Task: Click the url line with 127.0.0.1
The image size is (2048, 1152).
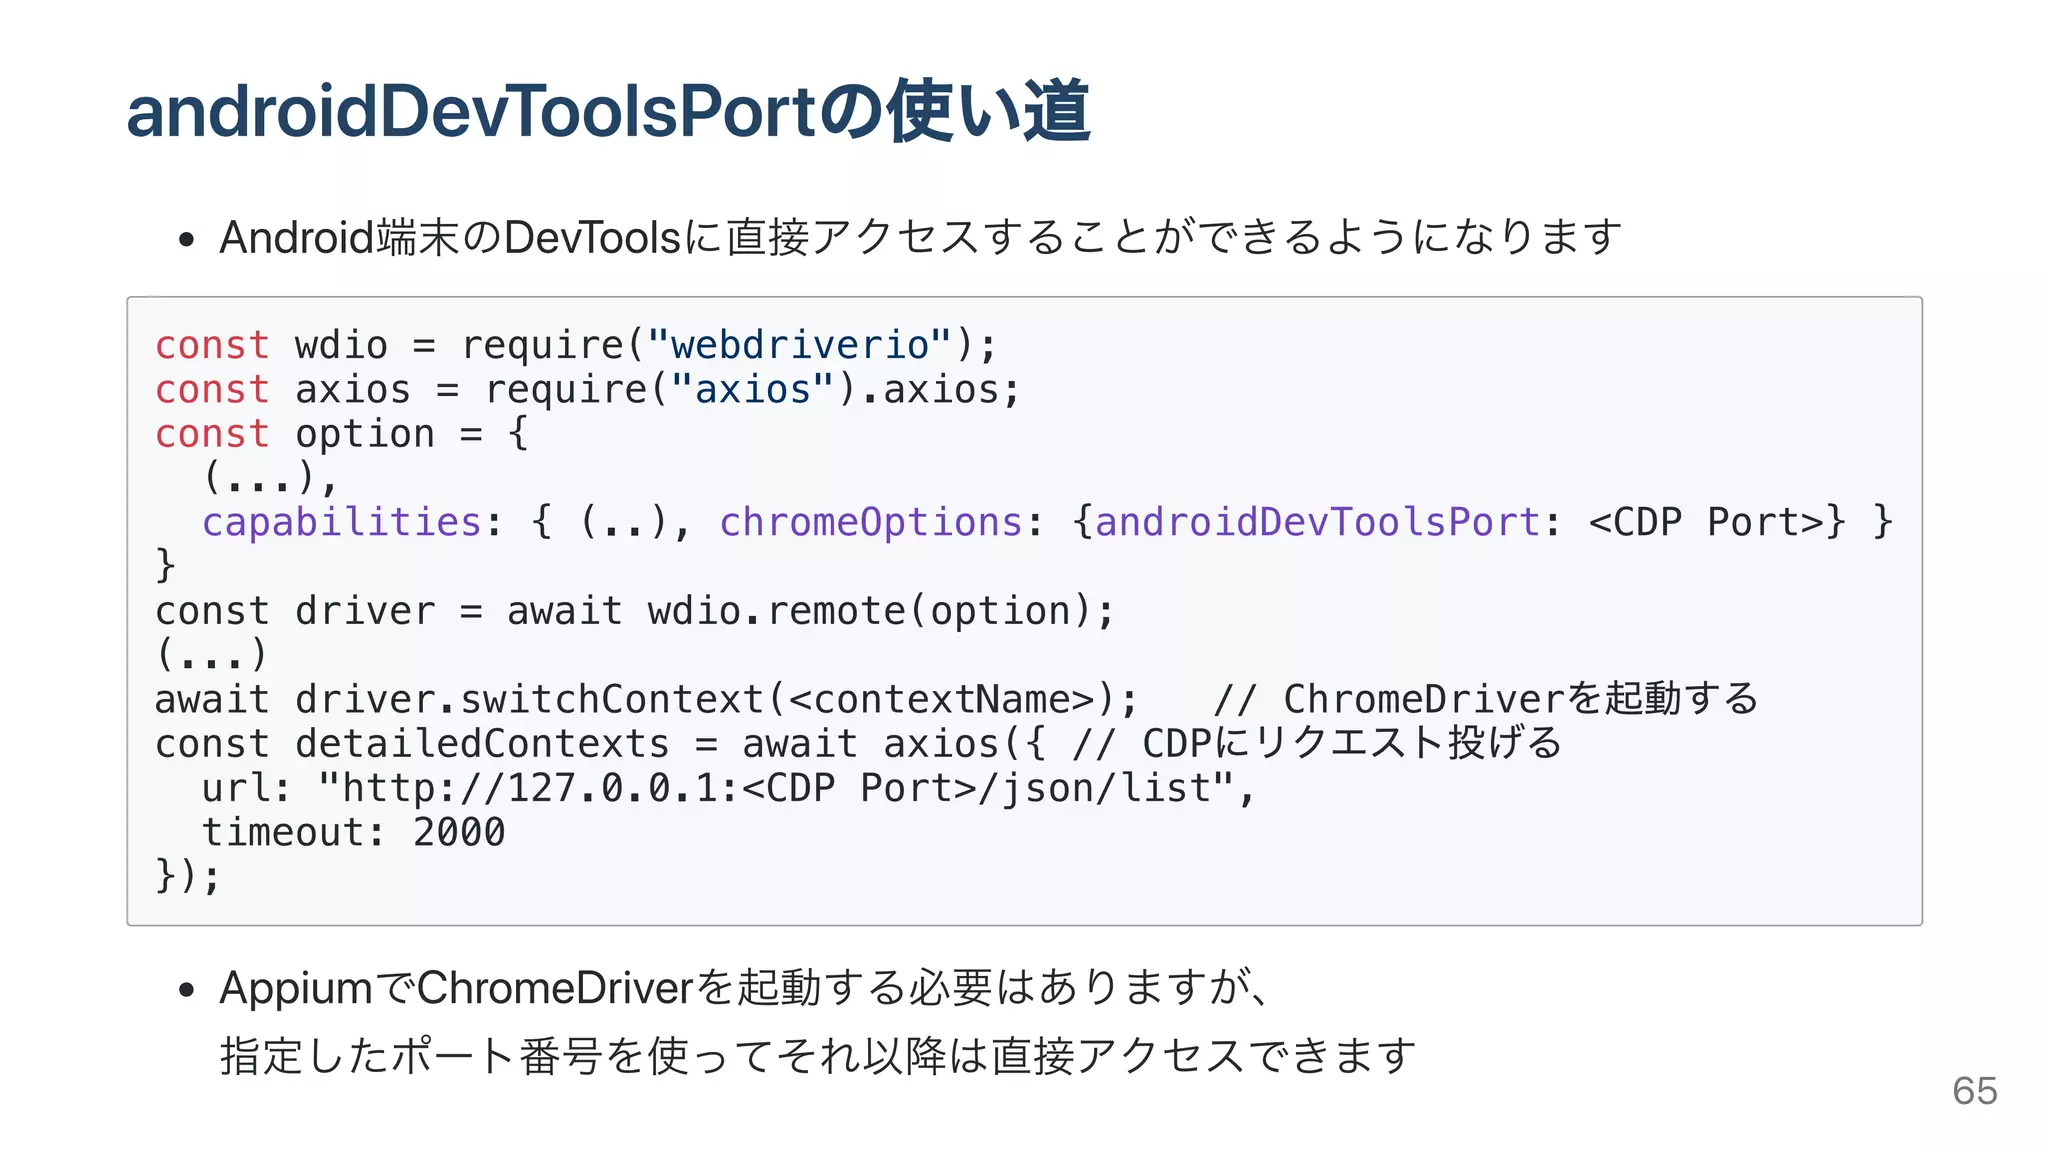Action: pyautogui.click(x=728, y=788)
